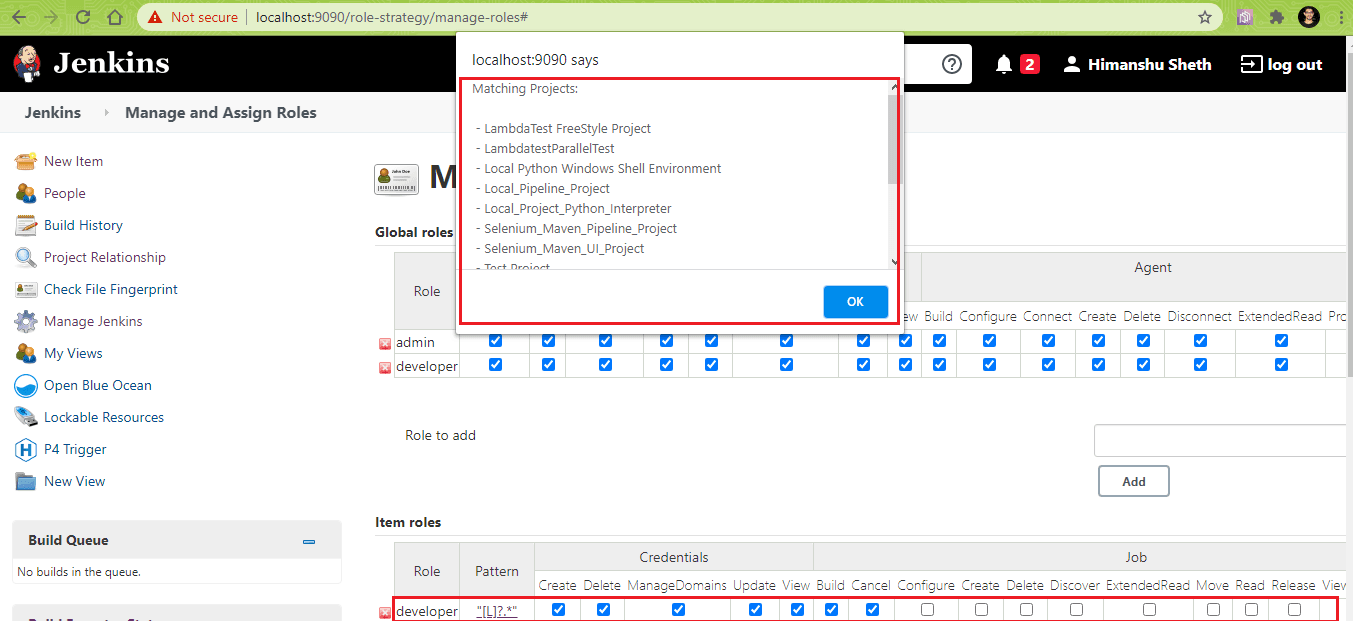Open the browser extensions puzzle icon
1353x621 pixels.
click(x=1276, y=17)
